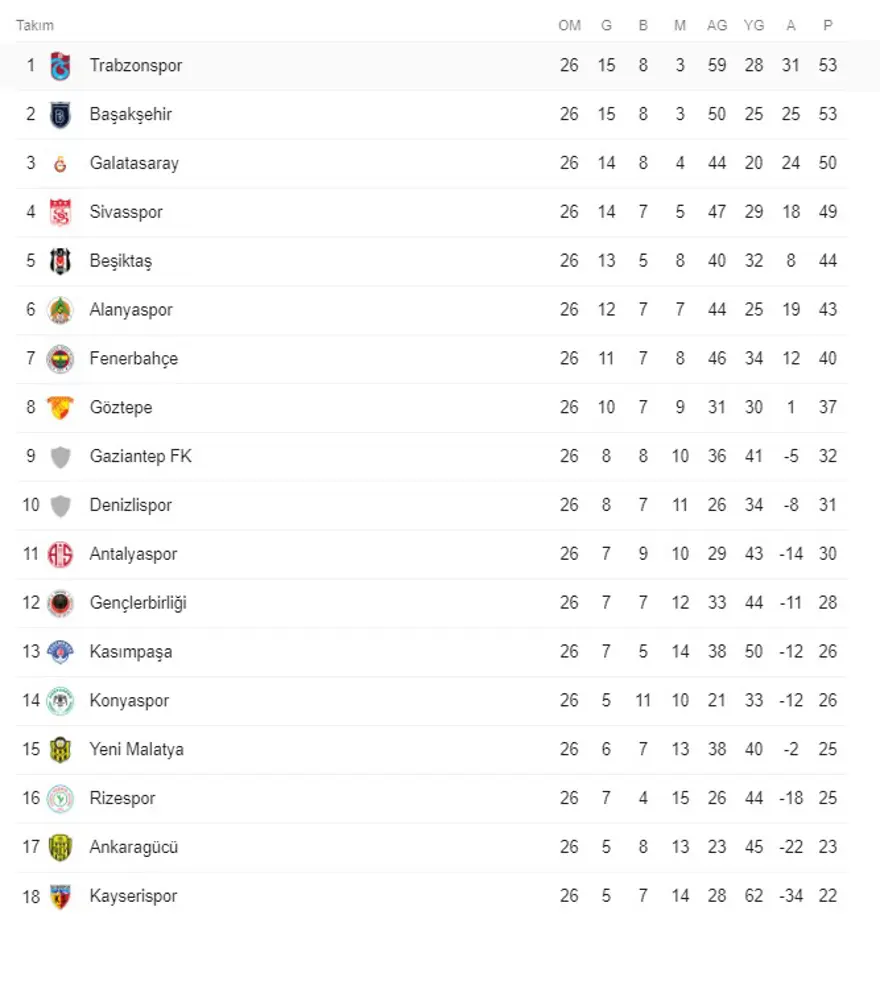880x984 pixels.
Task: Click the Beşiktaş club crest
Action: click(61, 261)
